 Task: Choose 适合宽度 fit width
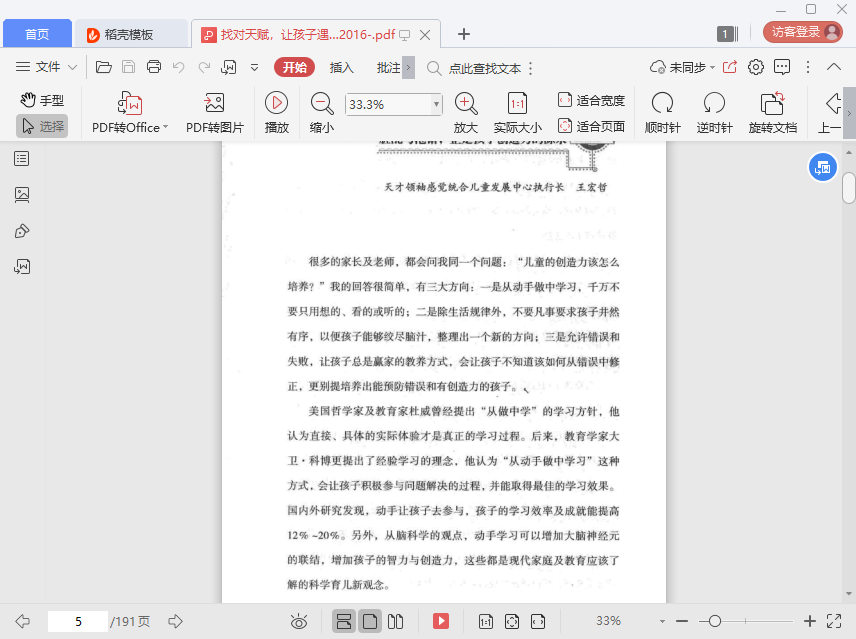tap(591, 100)
